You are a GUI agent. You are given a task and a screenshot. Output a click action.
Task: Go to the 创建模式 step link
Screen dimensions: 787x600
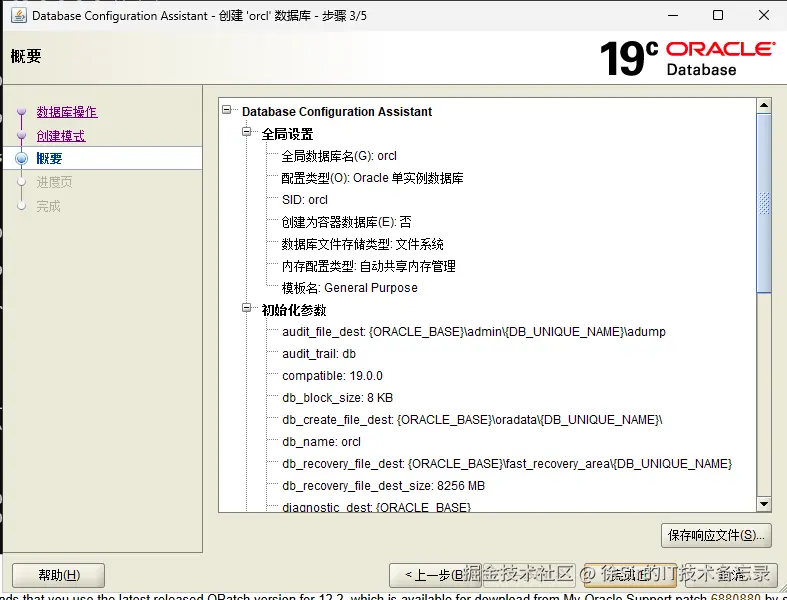(x=61, y=136)
